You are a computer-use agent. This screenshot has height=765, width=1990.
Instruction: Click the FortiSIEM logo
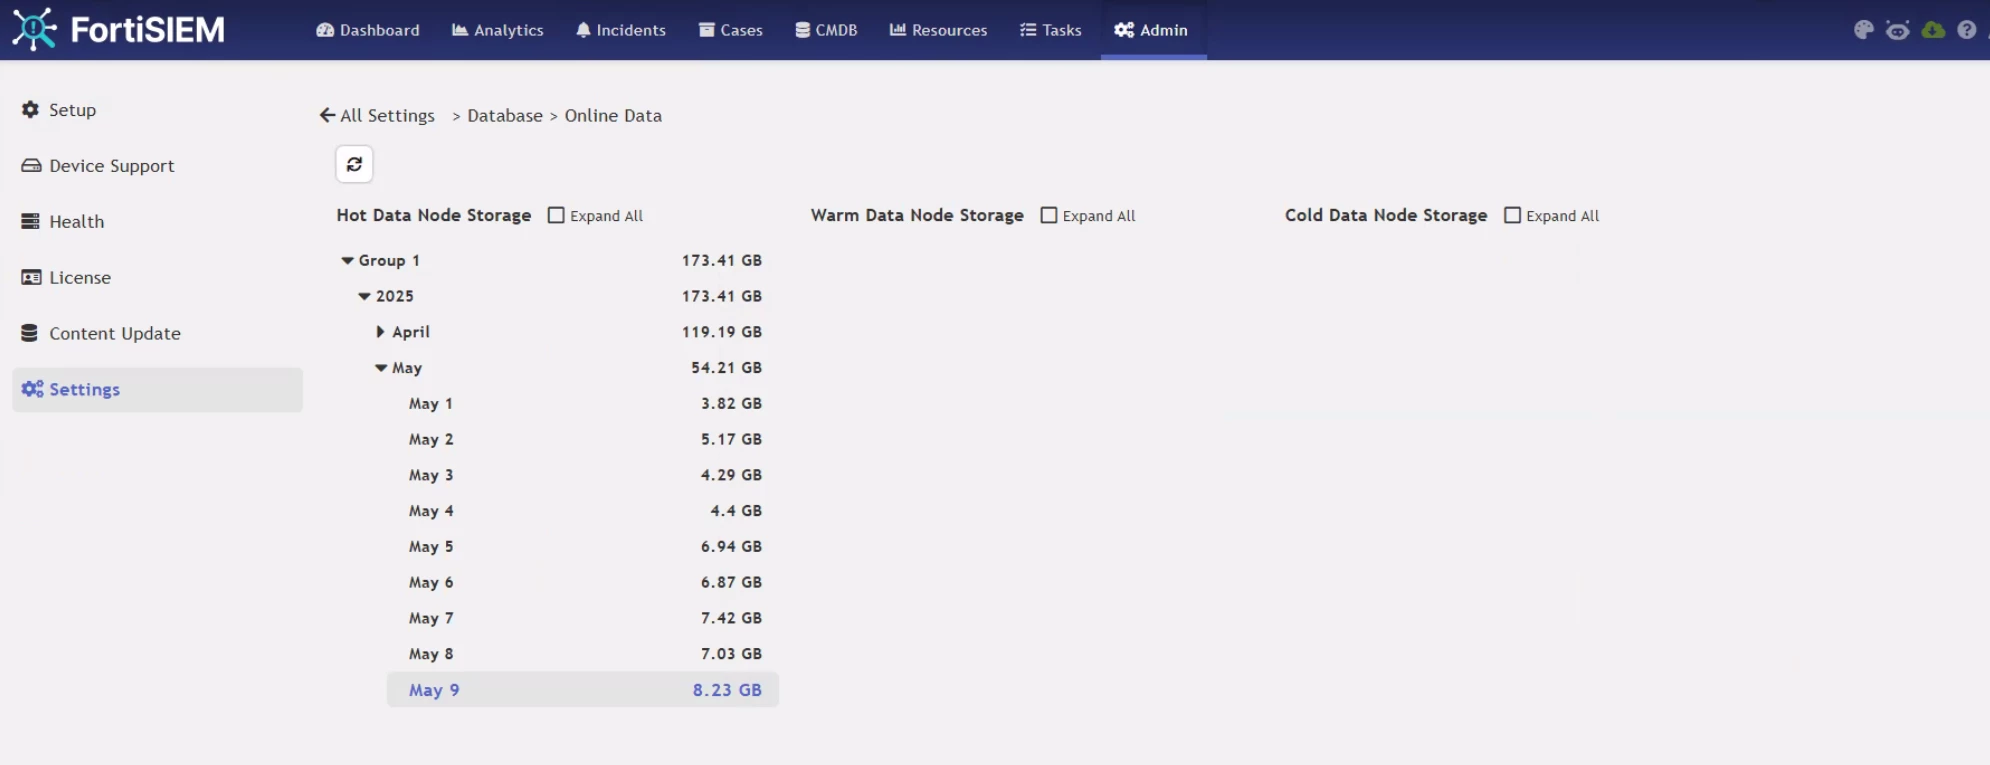pos(119,29)
